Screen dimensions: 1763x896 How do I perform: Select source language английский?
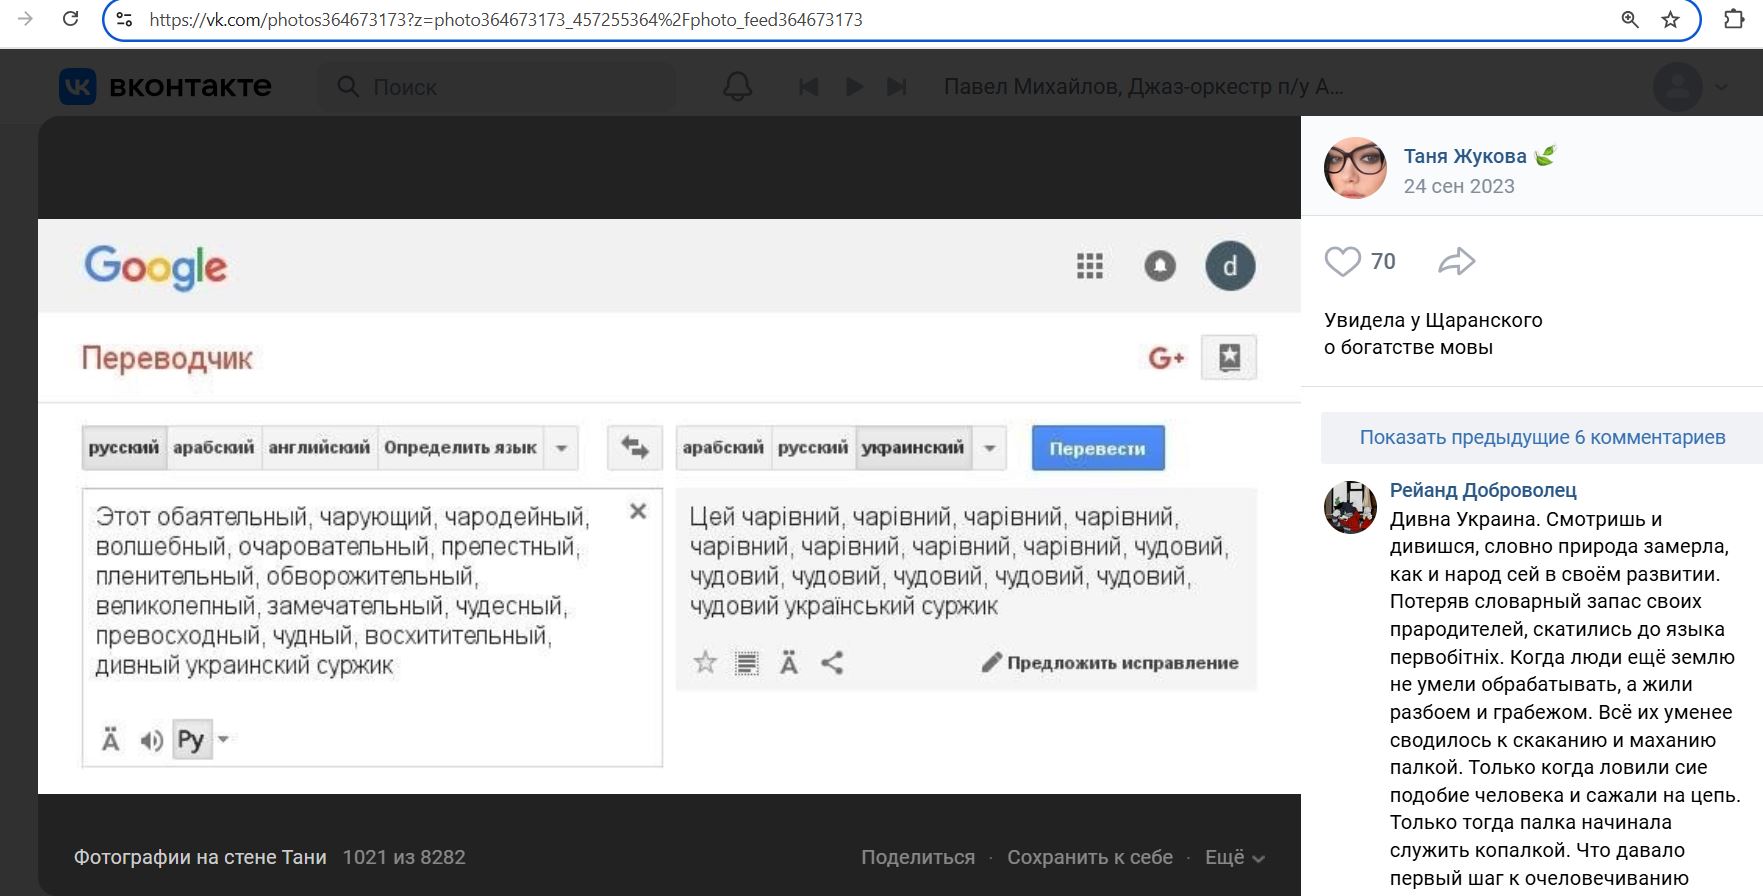319,448
